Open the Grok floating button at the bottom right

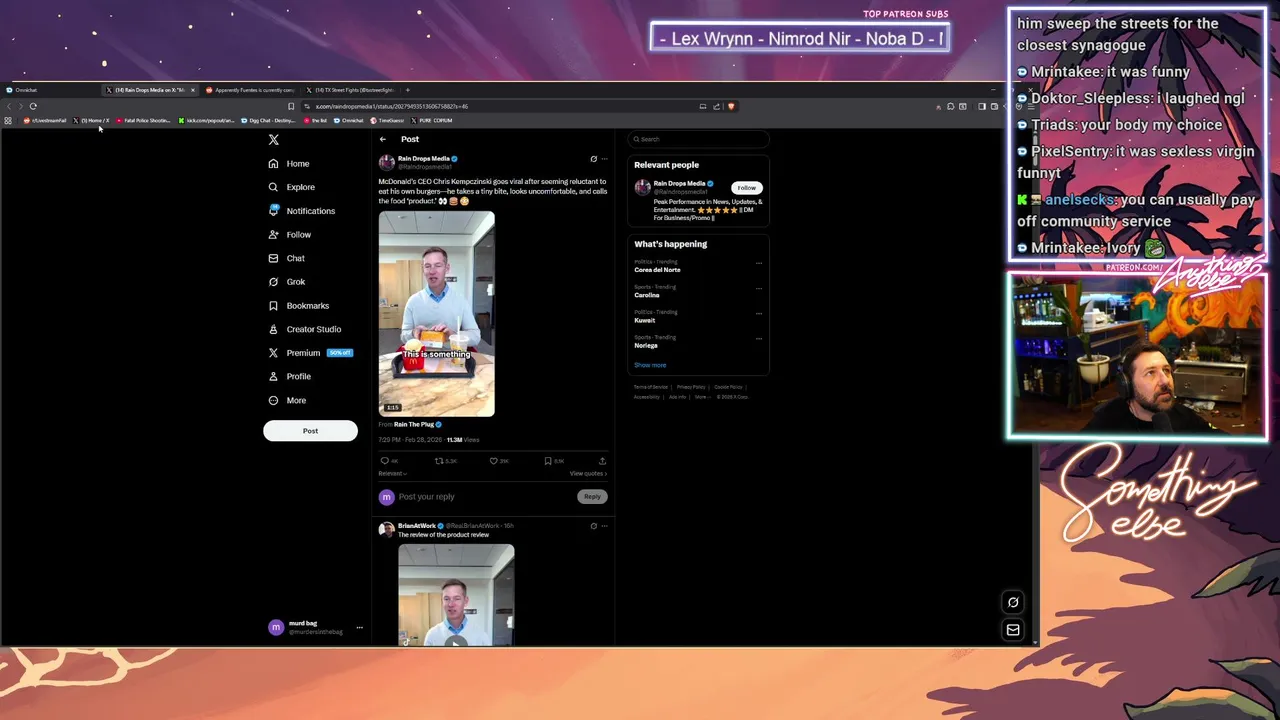(x=1013, y=602)
